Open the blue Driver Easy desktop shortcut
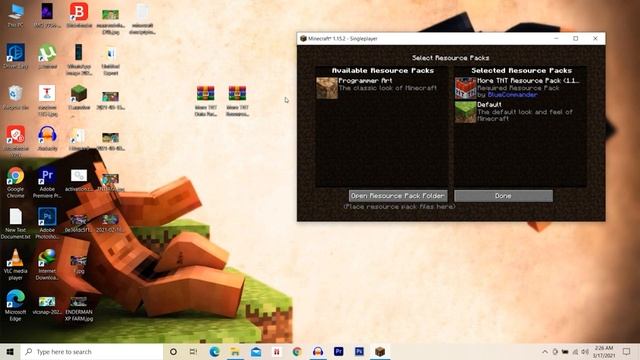640x360 pixels. click(16, 56)
